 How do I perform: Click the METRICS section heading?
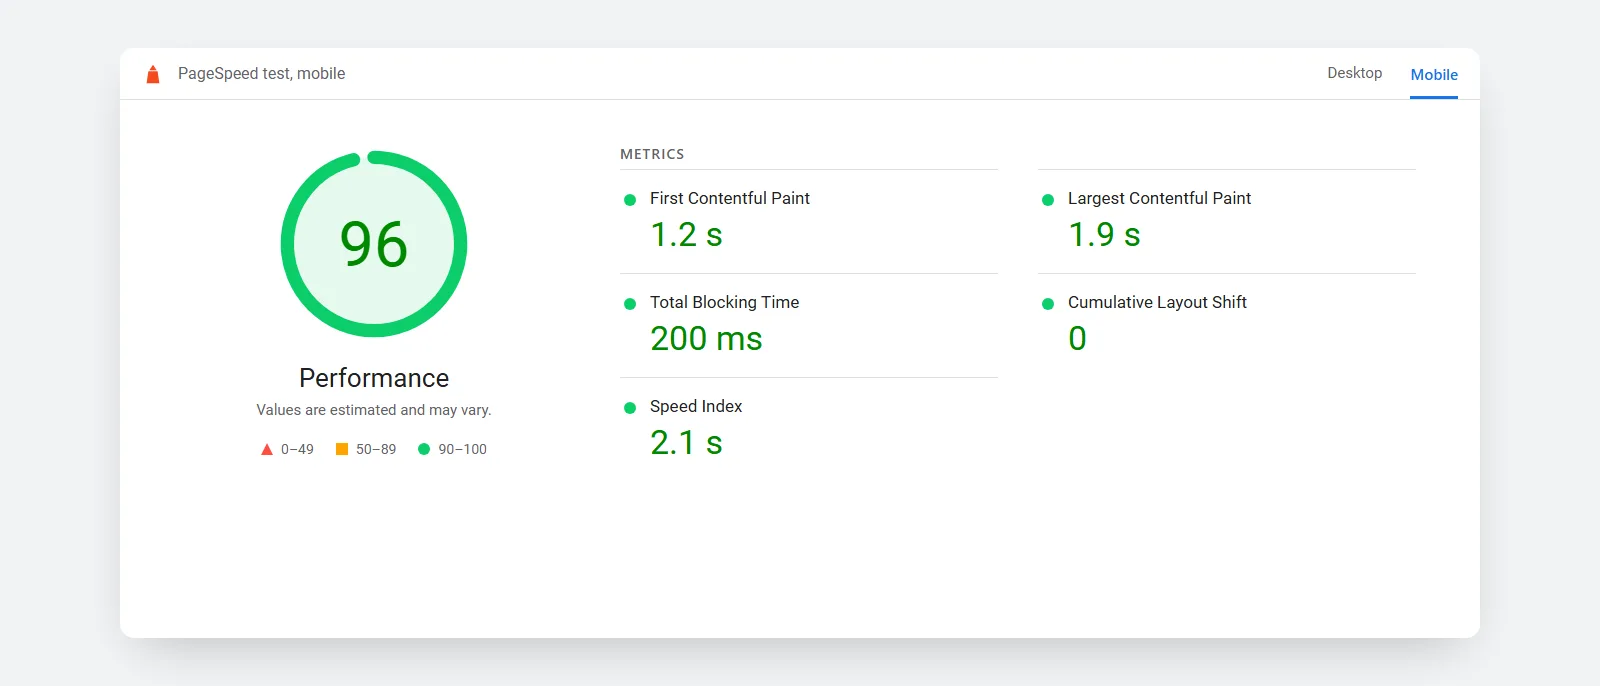[x=652, y=154]
